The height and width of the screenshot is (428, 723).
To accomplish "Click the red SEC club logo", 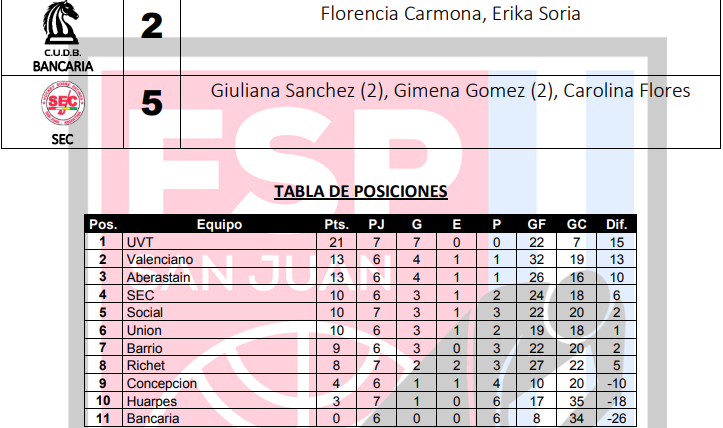I will tap(62, 103).
